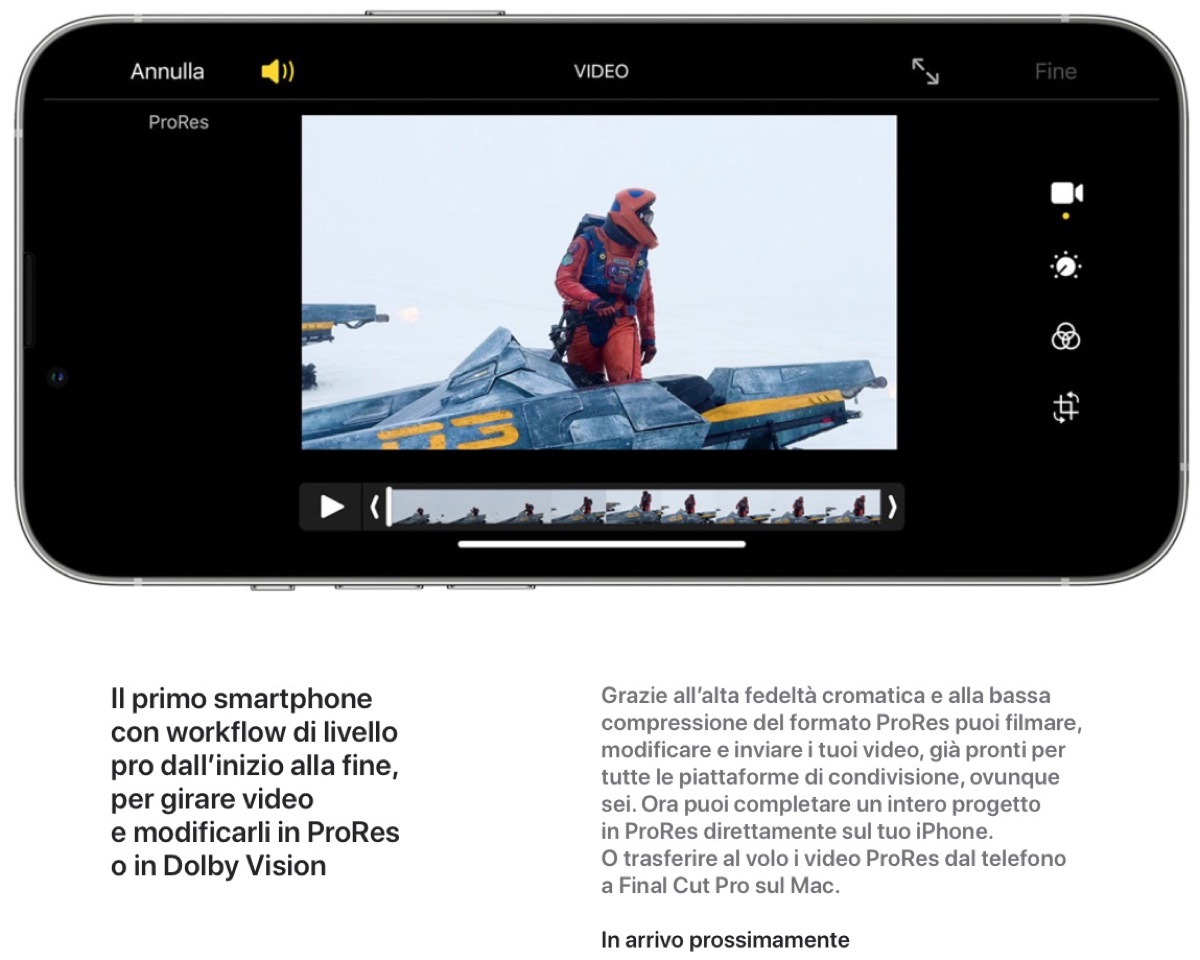Click the paragraph starting 'Grazie all'alta fedeltà'

(x=842, y=790)
